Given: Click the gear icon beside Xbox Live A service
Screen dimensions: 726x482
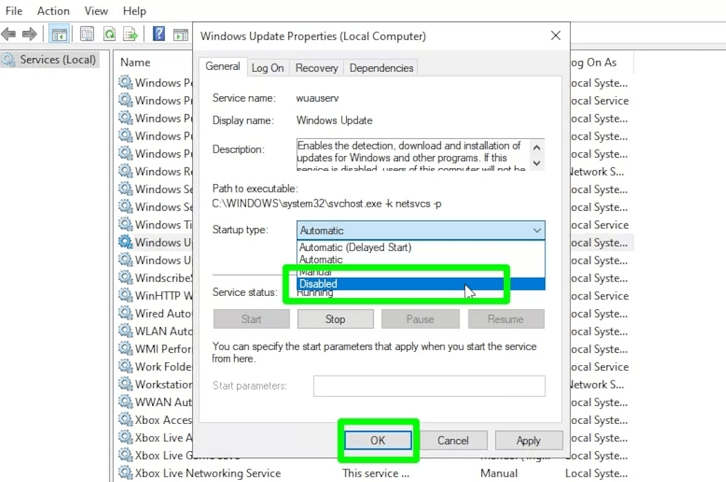Looking at the screenshot, I should [x=125, y=437].
